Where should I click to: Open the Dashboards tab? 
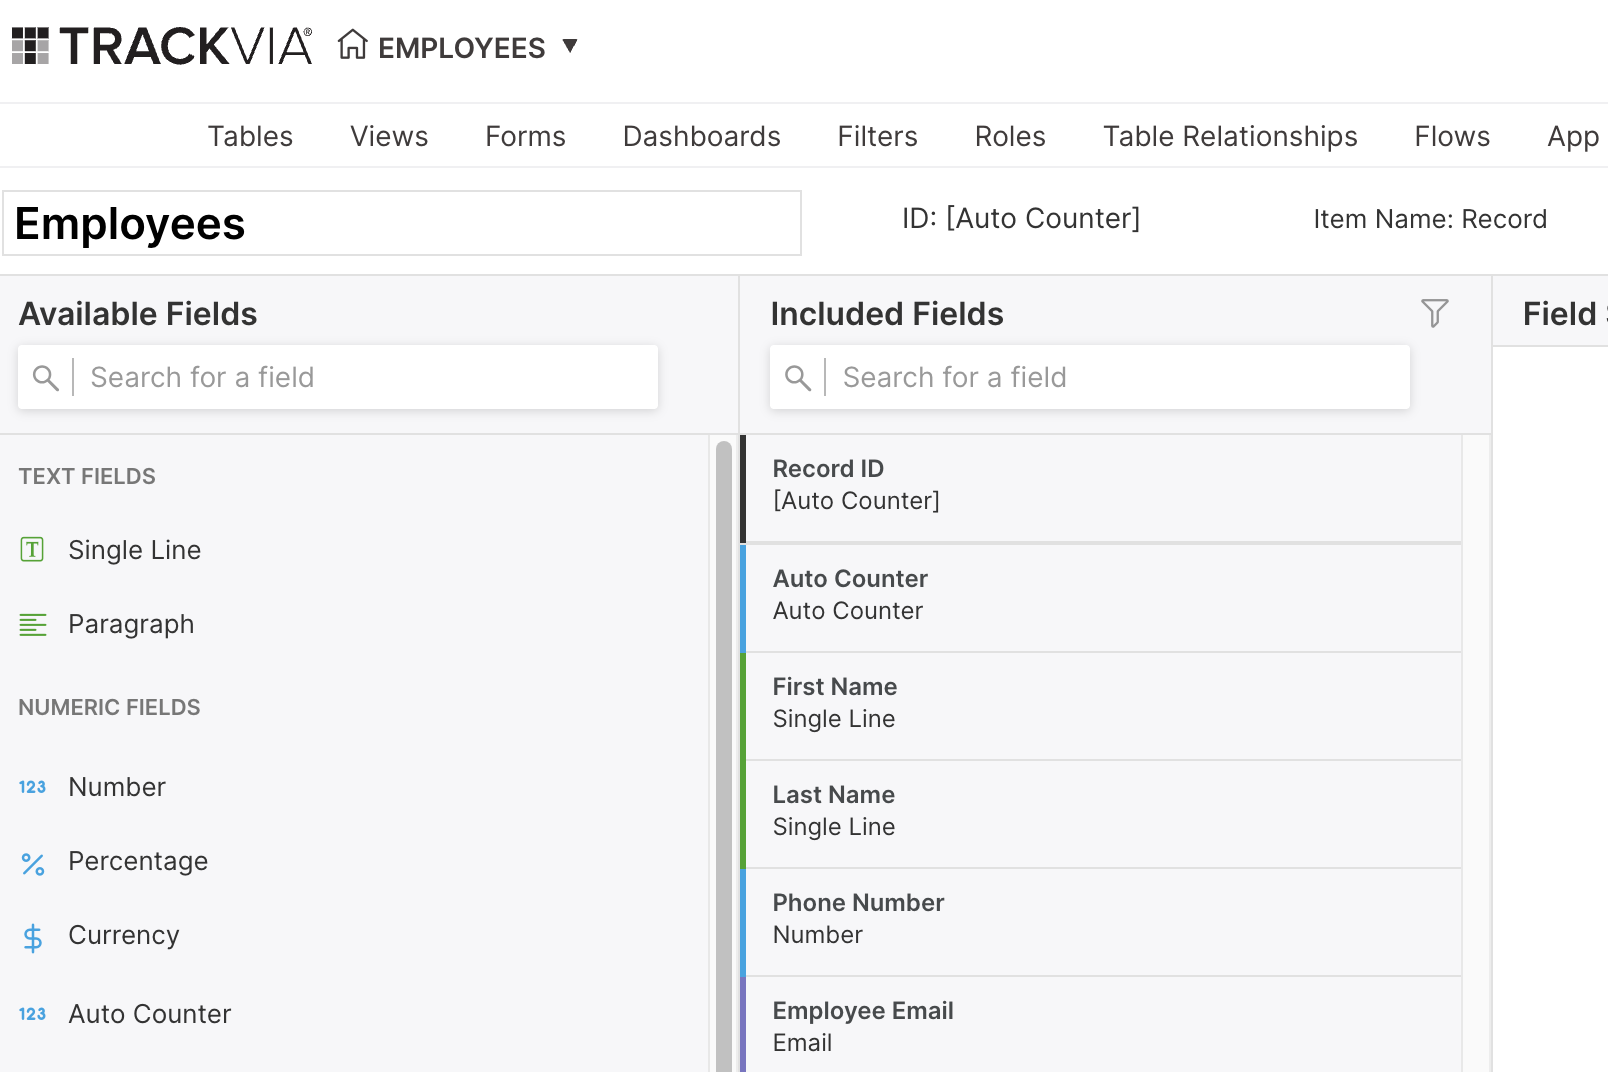point(701,136)
